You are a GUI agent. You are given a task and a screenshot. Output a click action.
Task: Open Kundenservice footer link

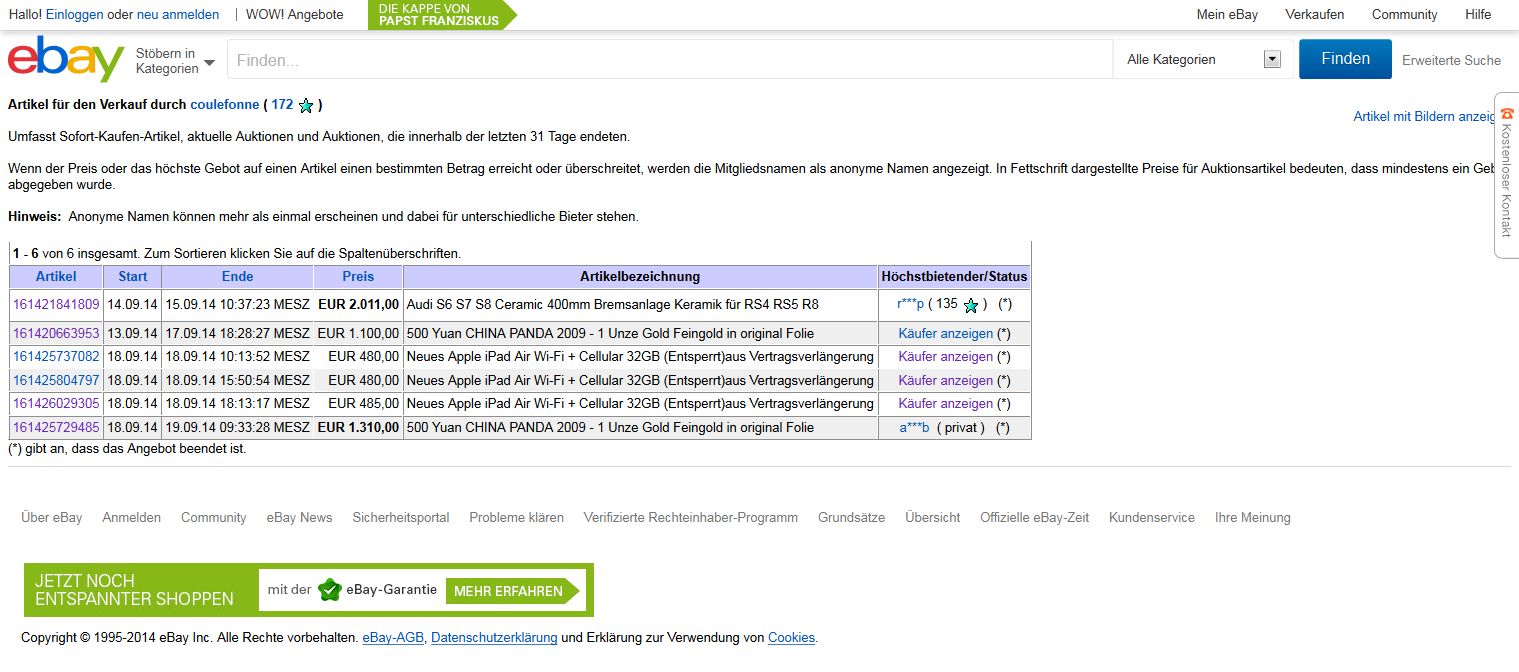[1152, 517]
